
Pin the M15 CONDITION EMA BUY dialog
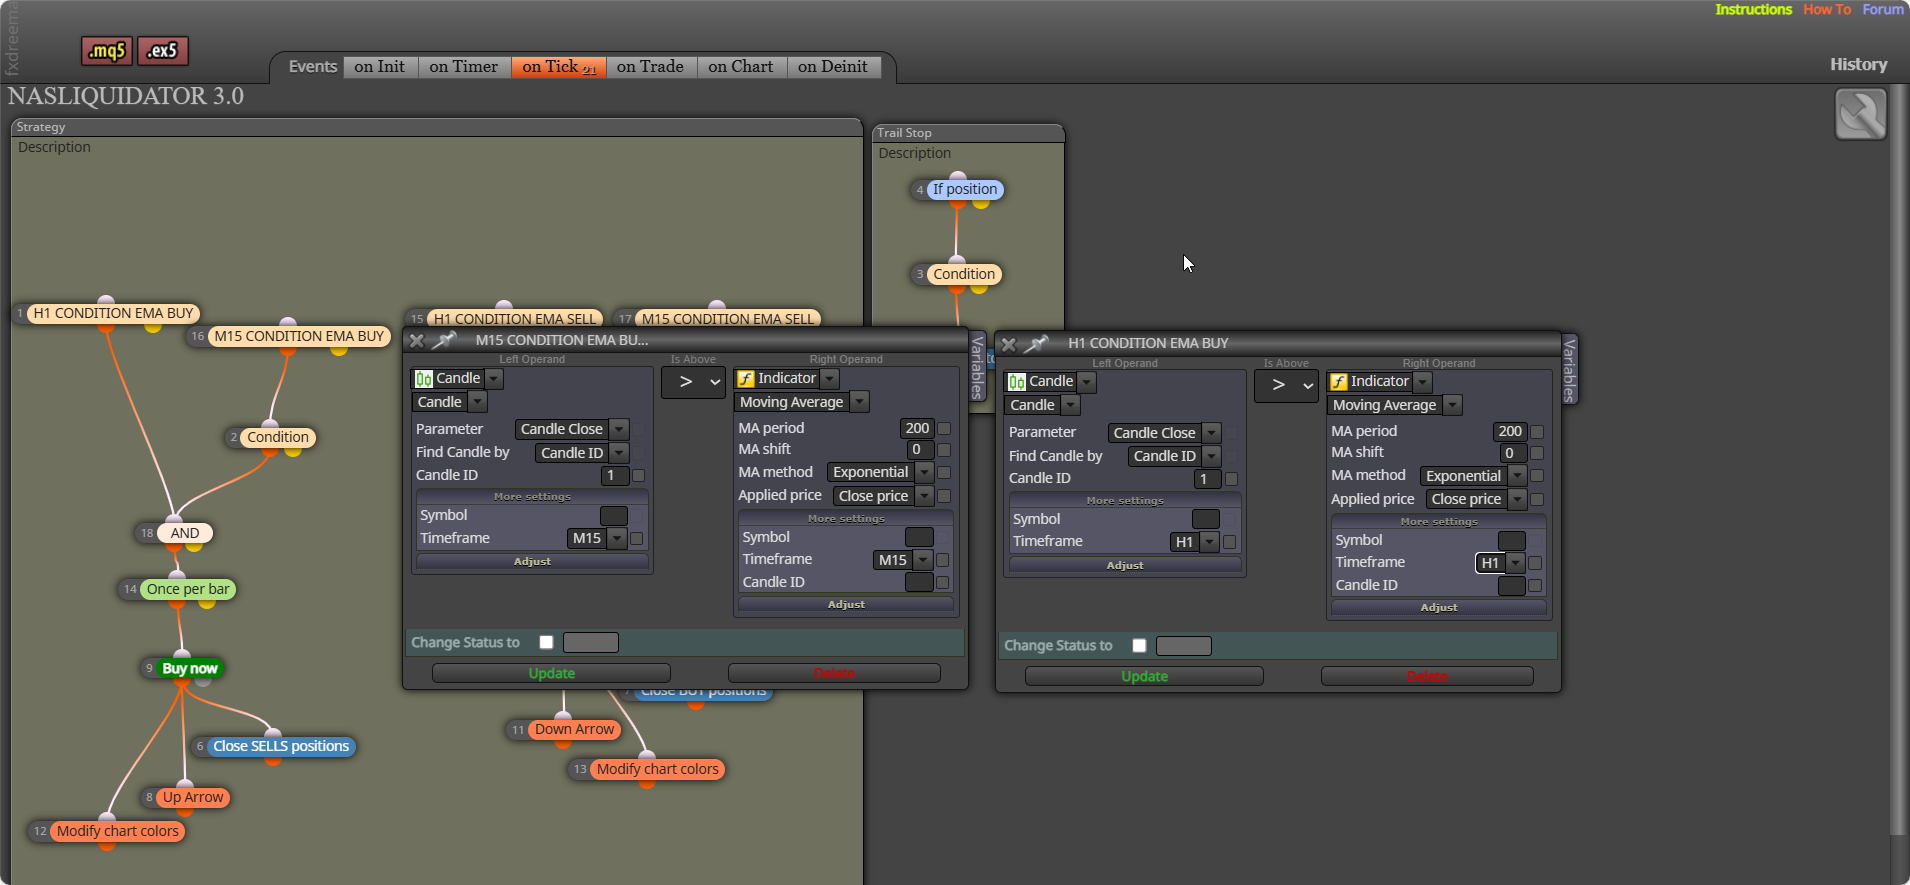[x=444, y=340]
